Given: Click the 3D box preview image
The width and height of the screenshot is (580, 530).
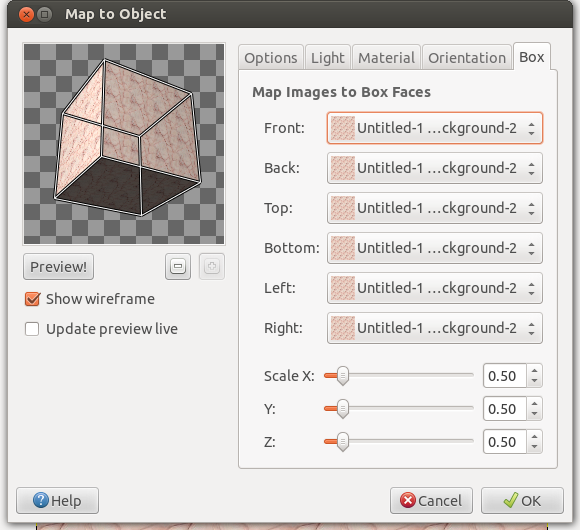Looking at the screenshot, I should [x=124, y=144].
